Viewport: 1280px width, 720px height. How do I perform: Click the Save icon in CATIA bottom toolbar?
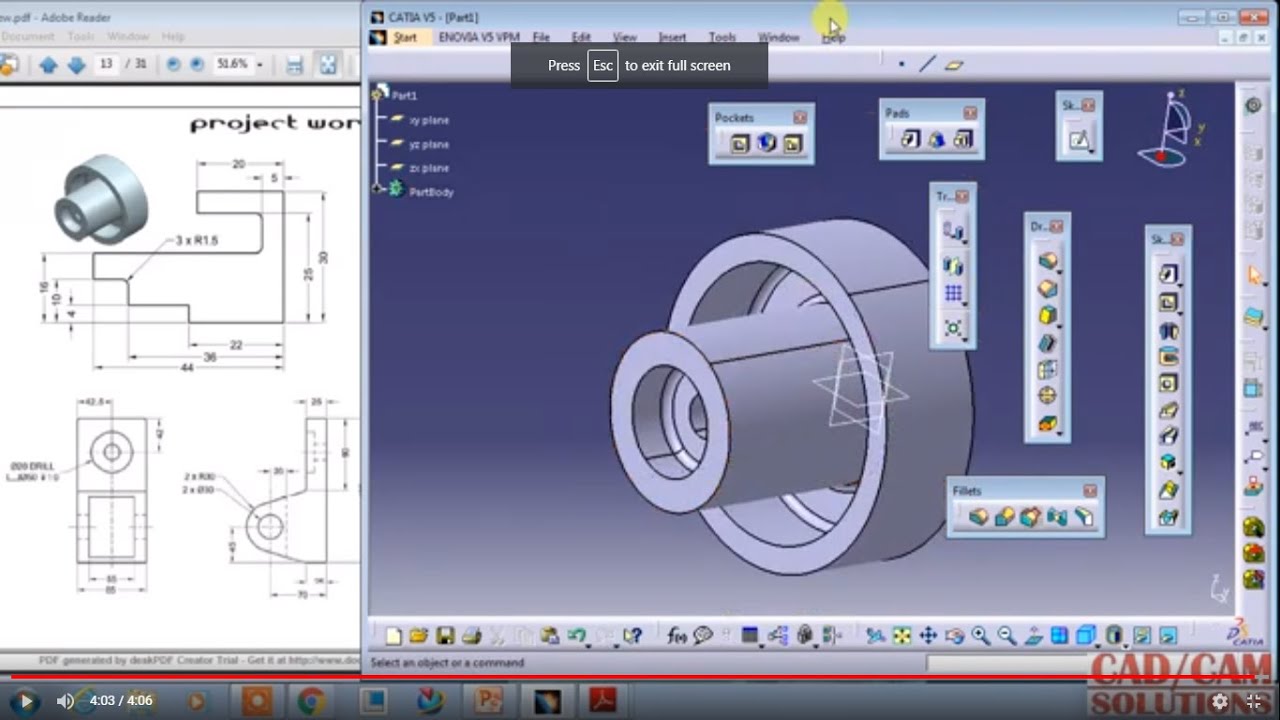(x=445, y=635)
